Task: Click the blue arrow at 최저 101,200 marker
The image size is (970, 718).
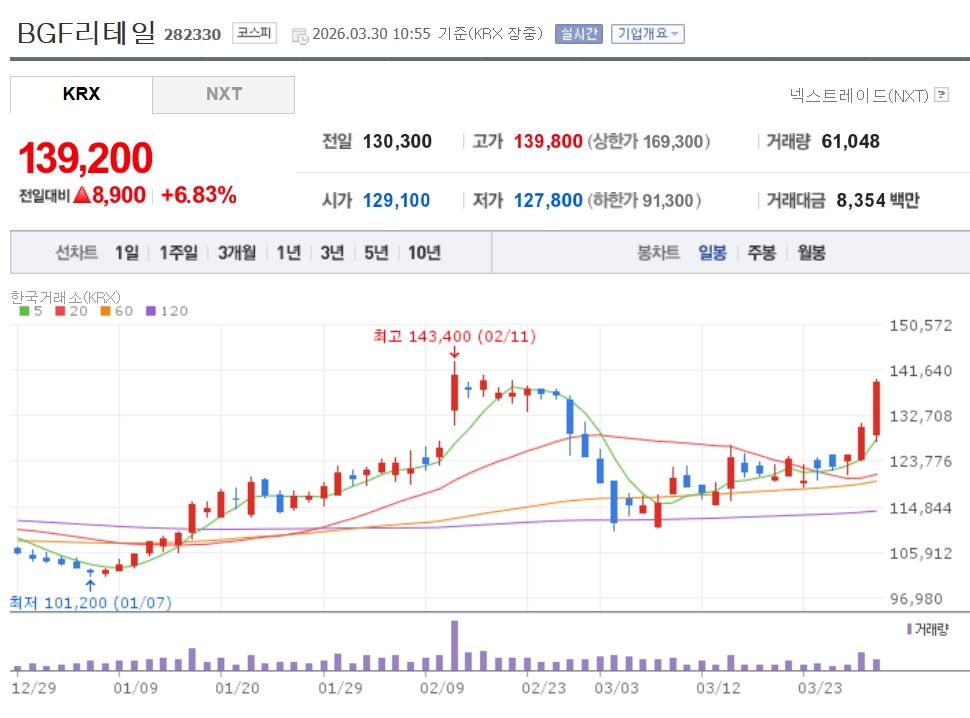Action: click(x=91, y=584)
